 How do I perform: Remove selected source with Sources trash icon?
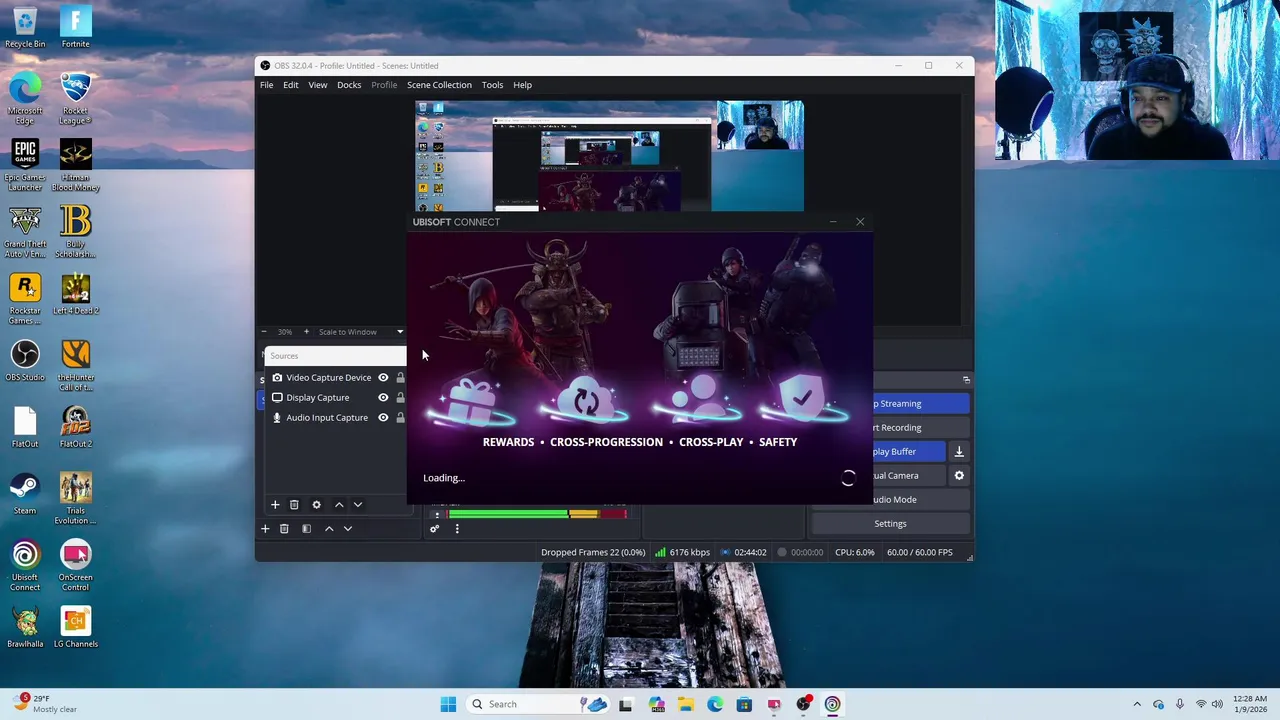click(x=294, y=505)
